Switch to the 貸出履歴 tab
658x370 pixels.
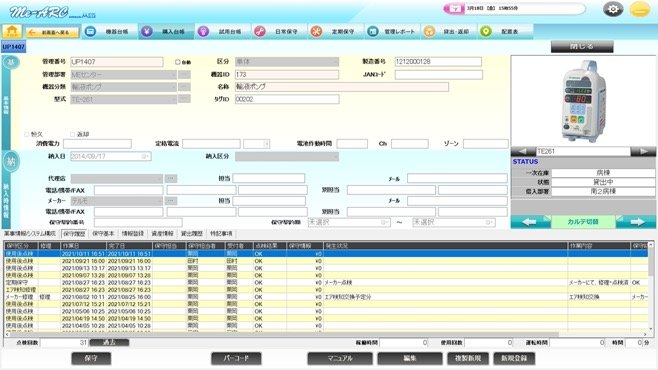coord(191,234)
